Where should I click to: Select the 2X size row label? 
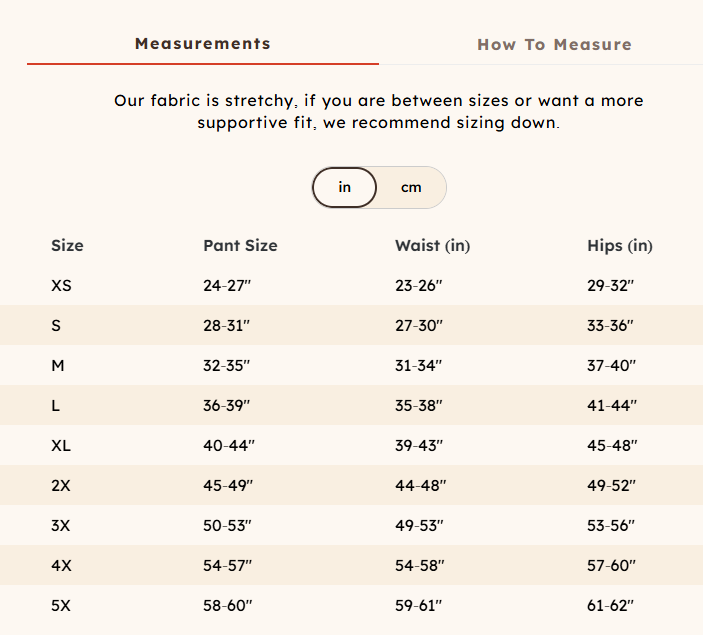click(x=61, y=486)
